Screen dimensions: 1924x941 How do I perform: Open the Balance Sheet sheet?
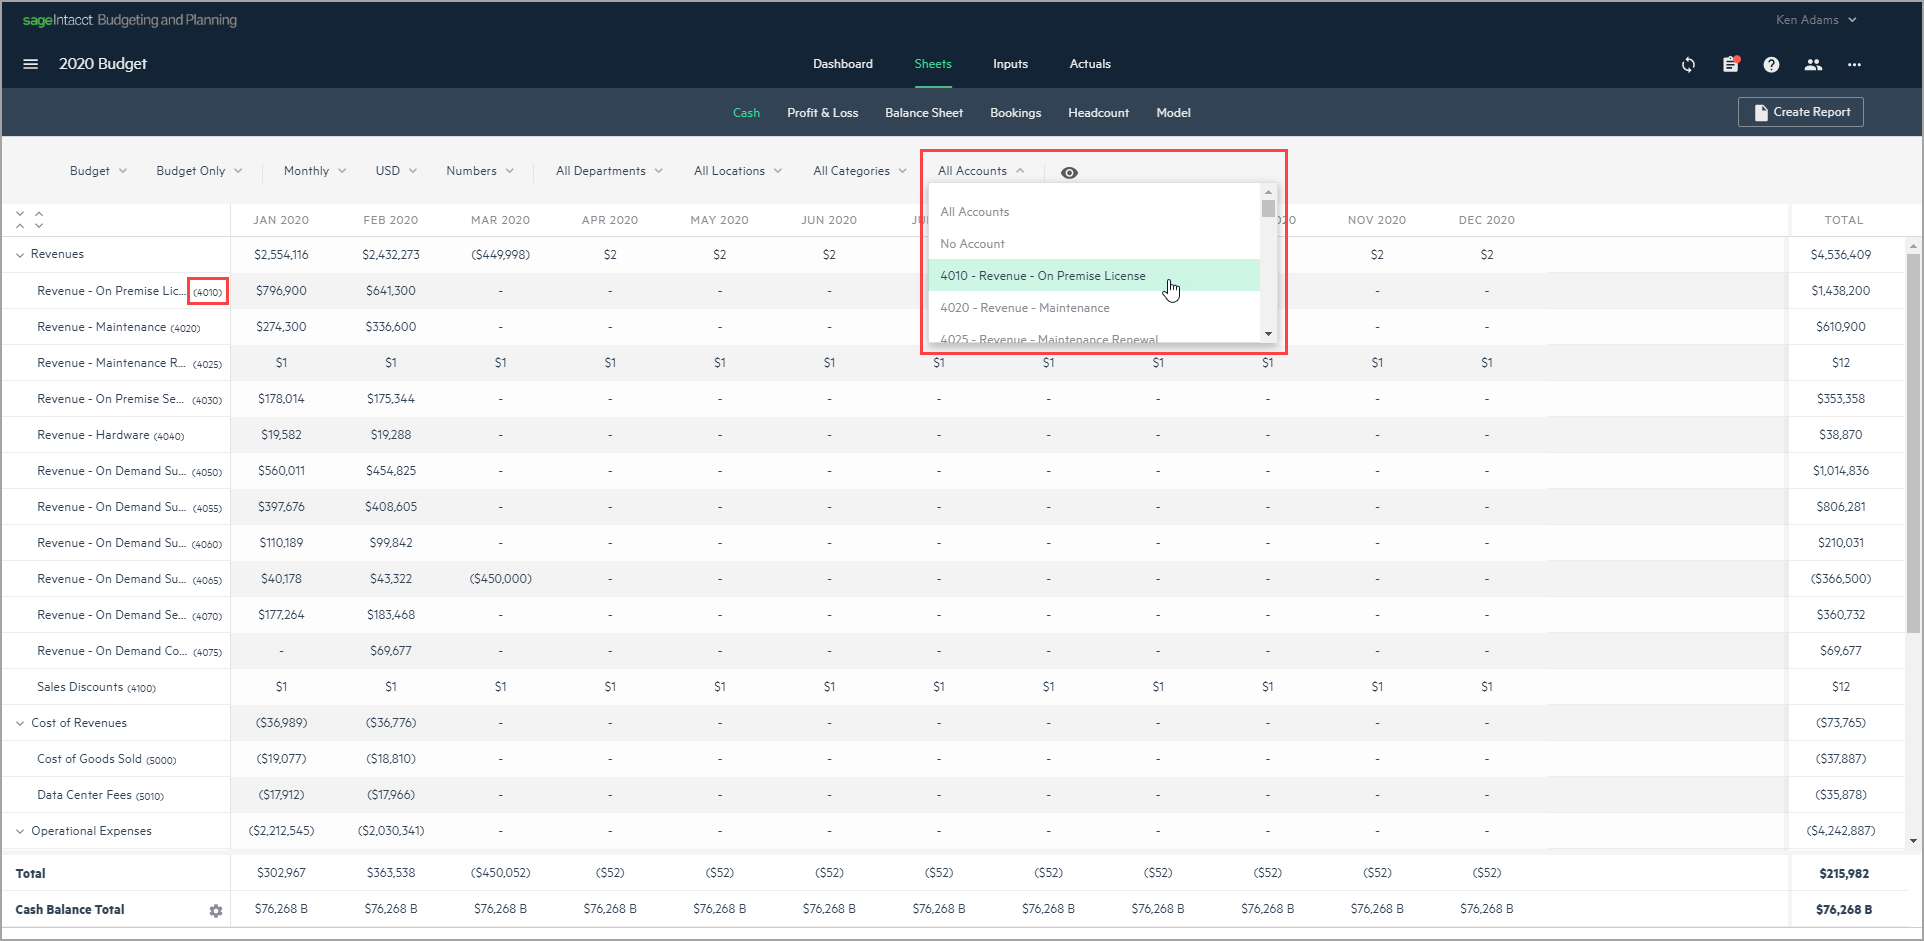point(924,113)
